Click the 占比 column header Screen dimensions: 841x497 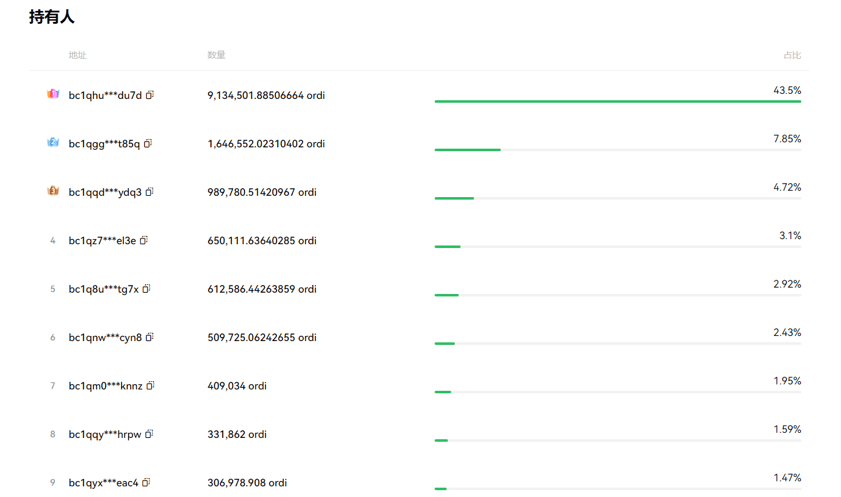point(791,55)
